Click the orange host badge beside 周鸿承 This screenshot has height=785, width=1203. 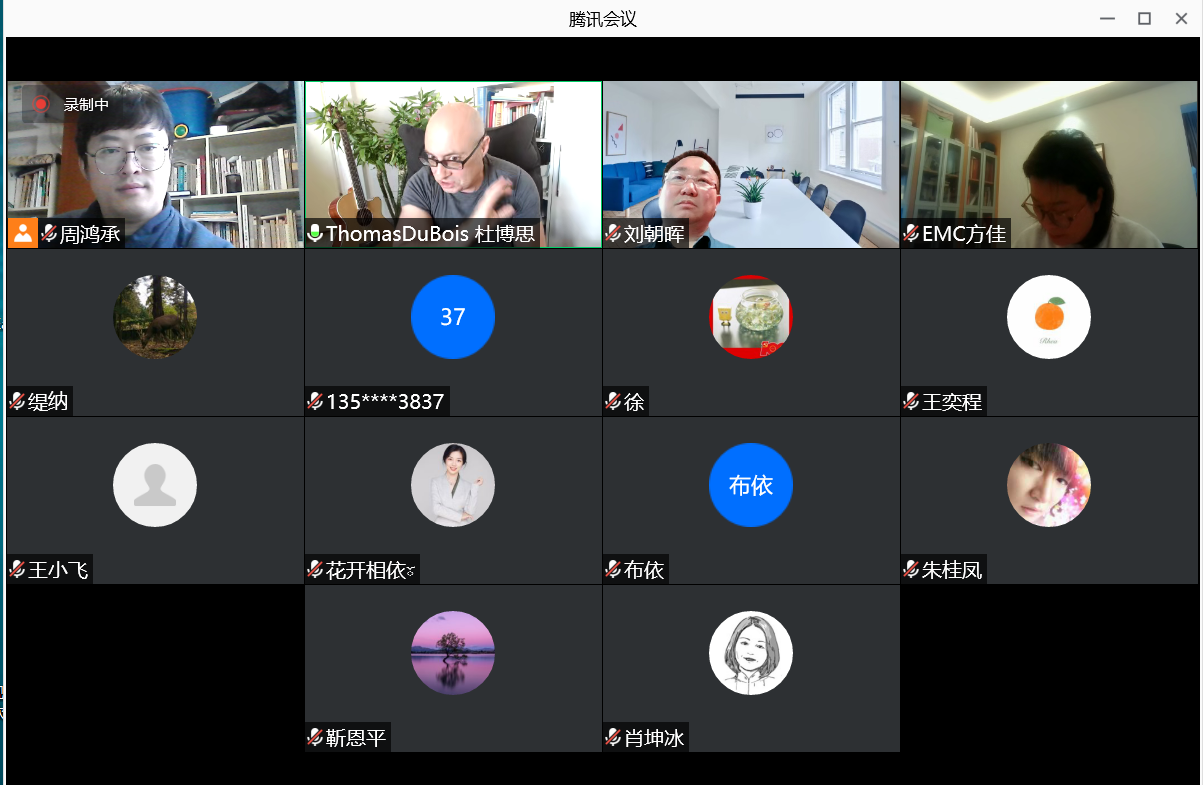coord(22,233)
